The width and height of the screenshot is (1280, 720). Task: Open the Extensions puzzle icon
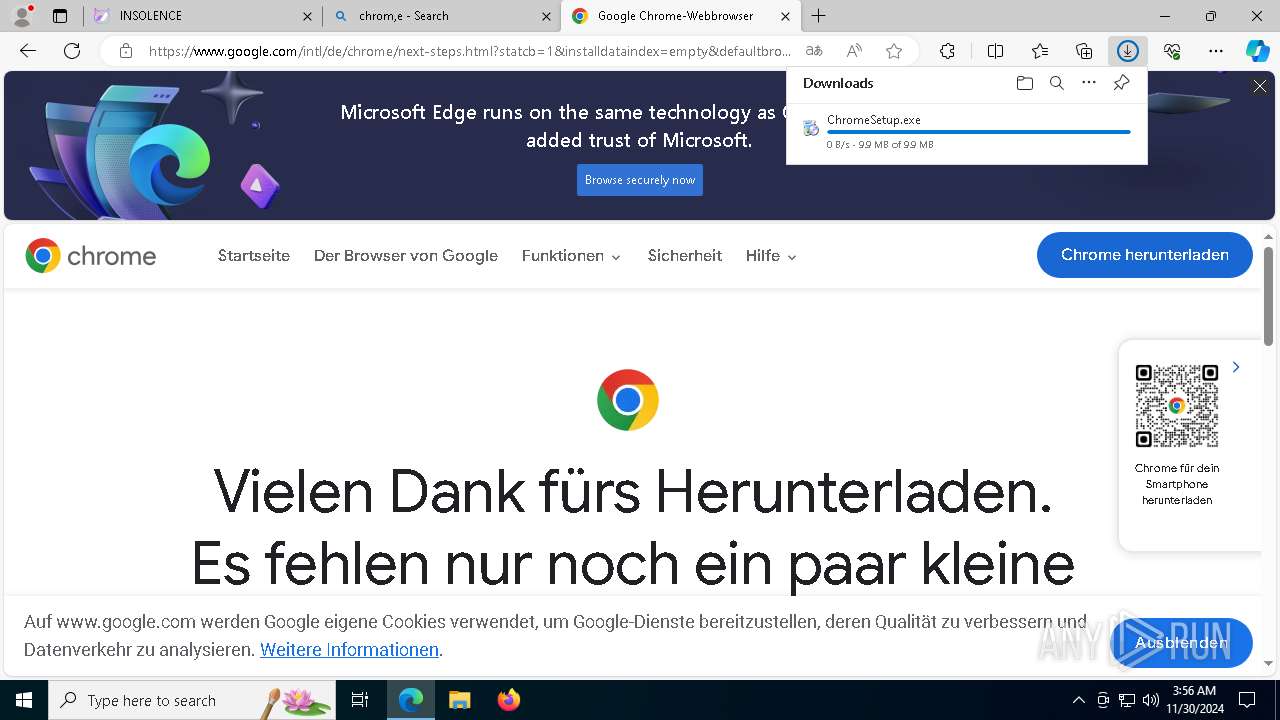(947, 51)
